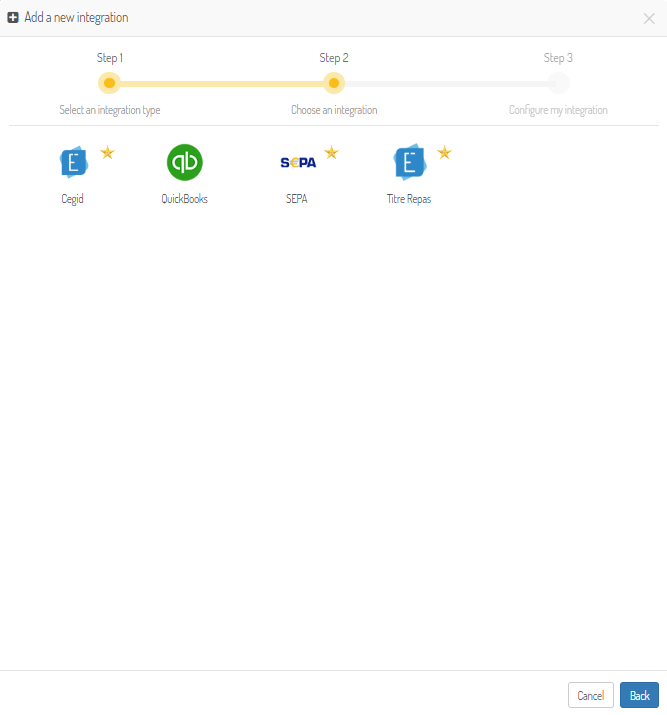Close the Add a new integration dialog
Screen dimensions: 667x715
pos(649,18)
